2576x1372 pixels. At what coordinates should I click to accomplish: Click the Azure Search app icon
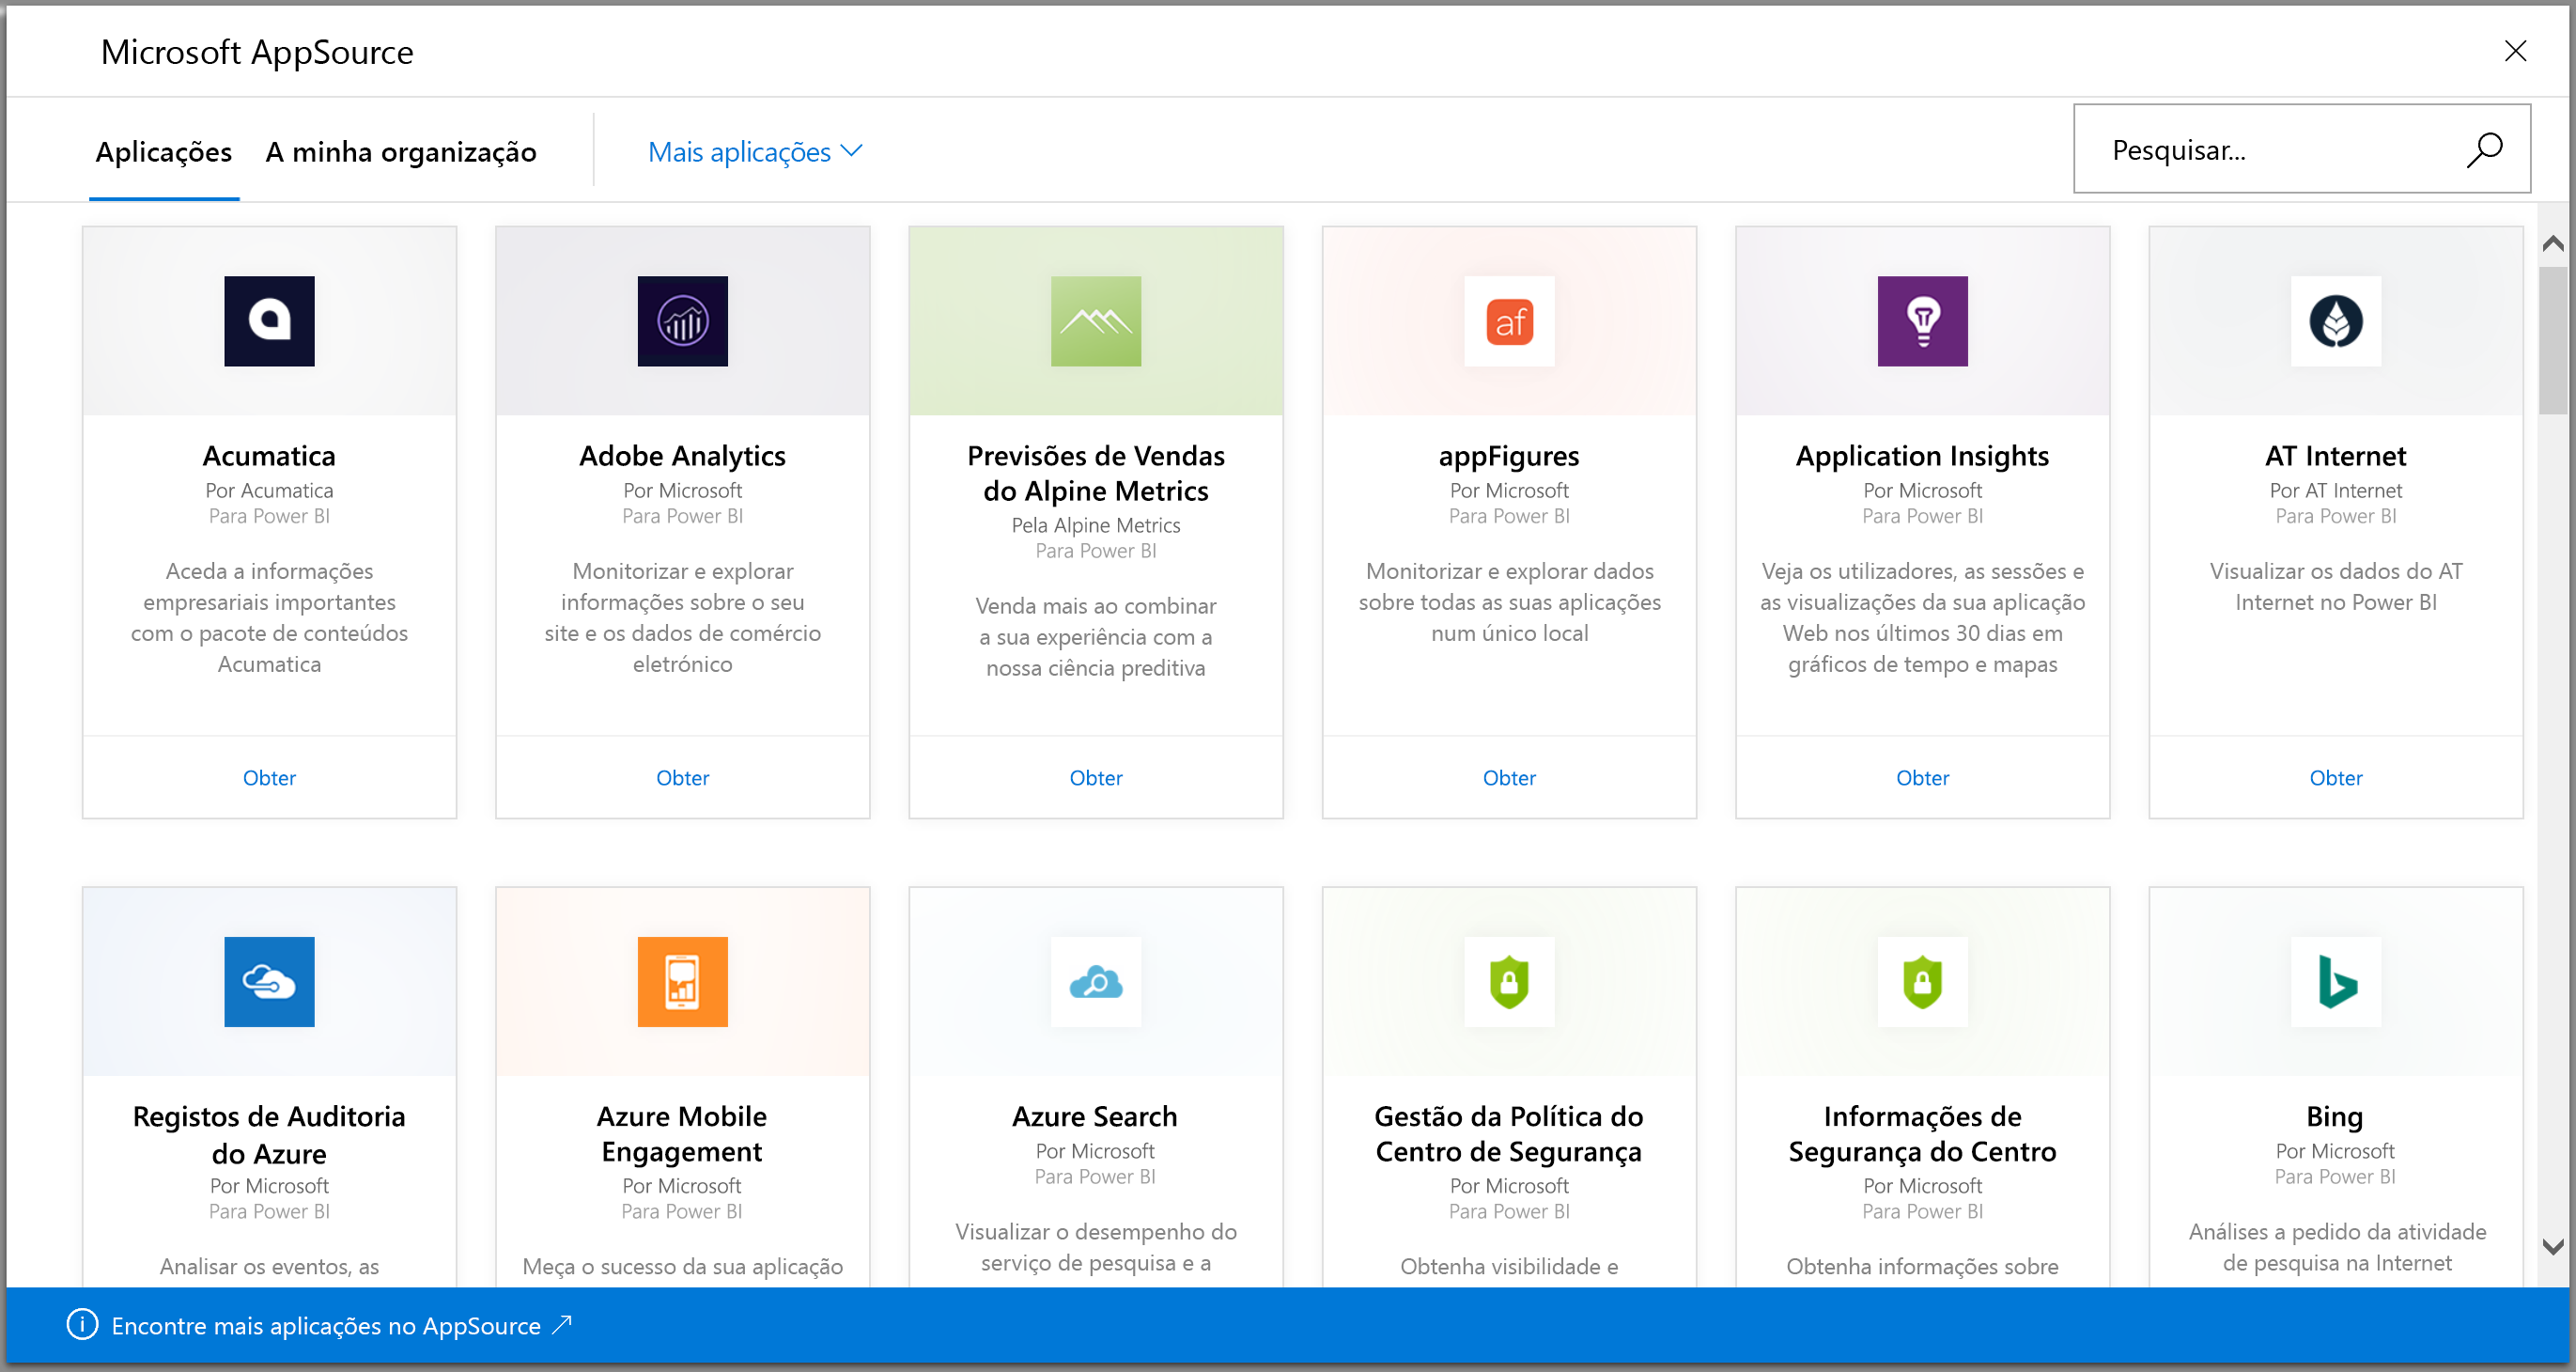pyautogui.click(x=1095, y=982)
